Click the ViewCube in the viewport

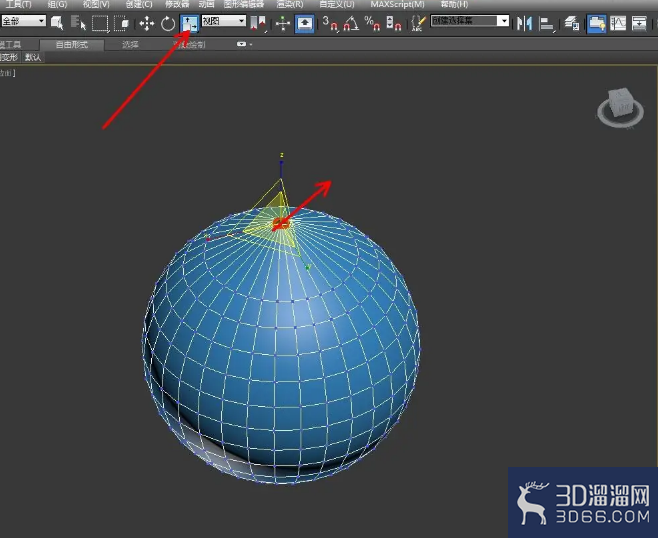coord(620,102)
